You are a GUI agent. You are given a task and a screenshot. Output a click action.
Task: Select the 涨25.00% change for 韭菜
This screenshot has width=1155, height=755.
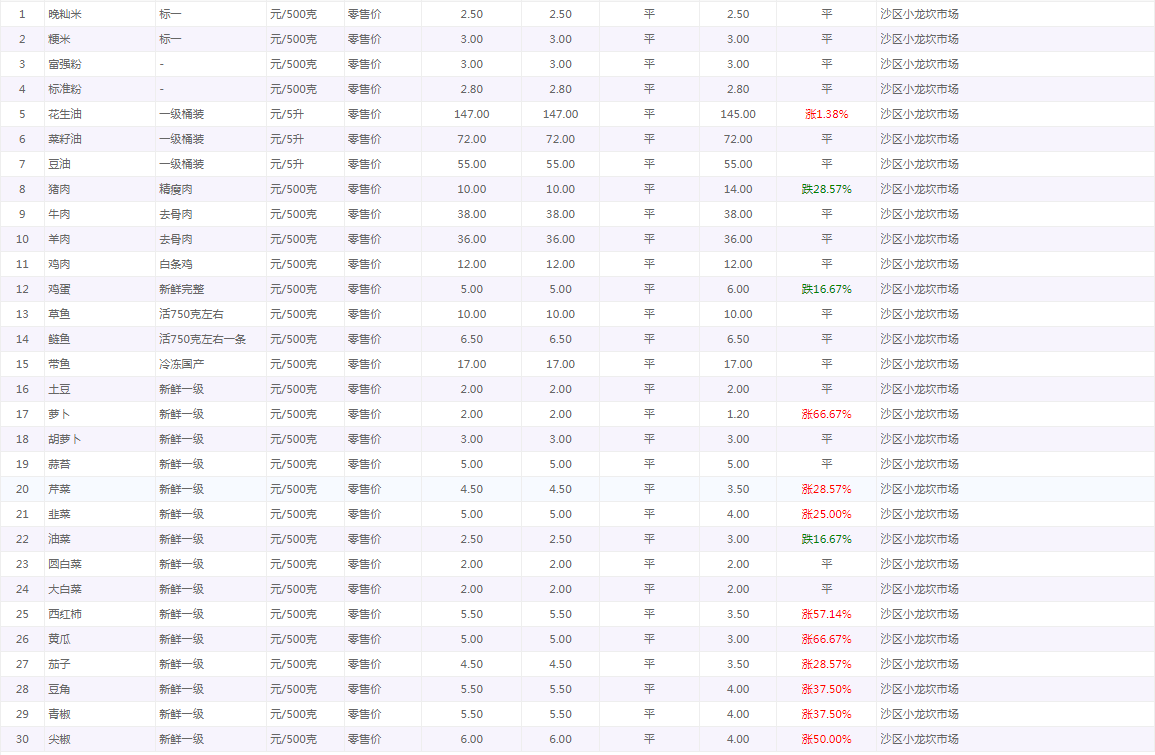(826, 514)
